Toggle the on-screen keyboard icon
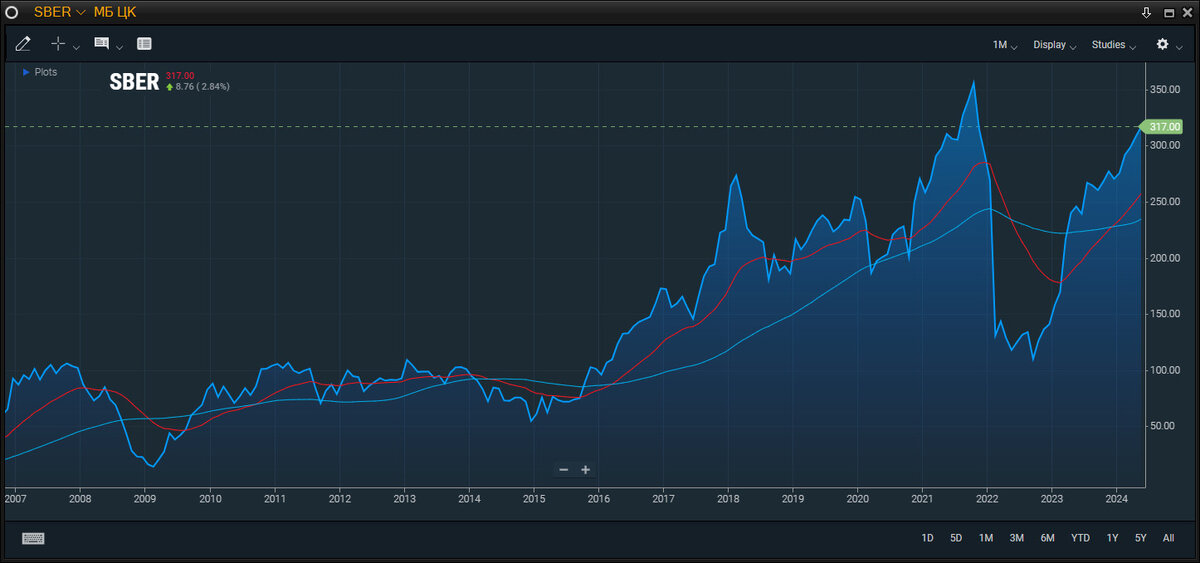This screenshot has height=563, width=1200. [33, 538]
